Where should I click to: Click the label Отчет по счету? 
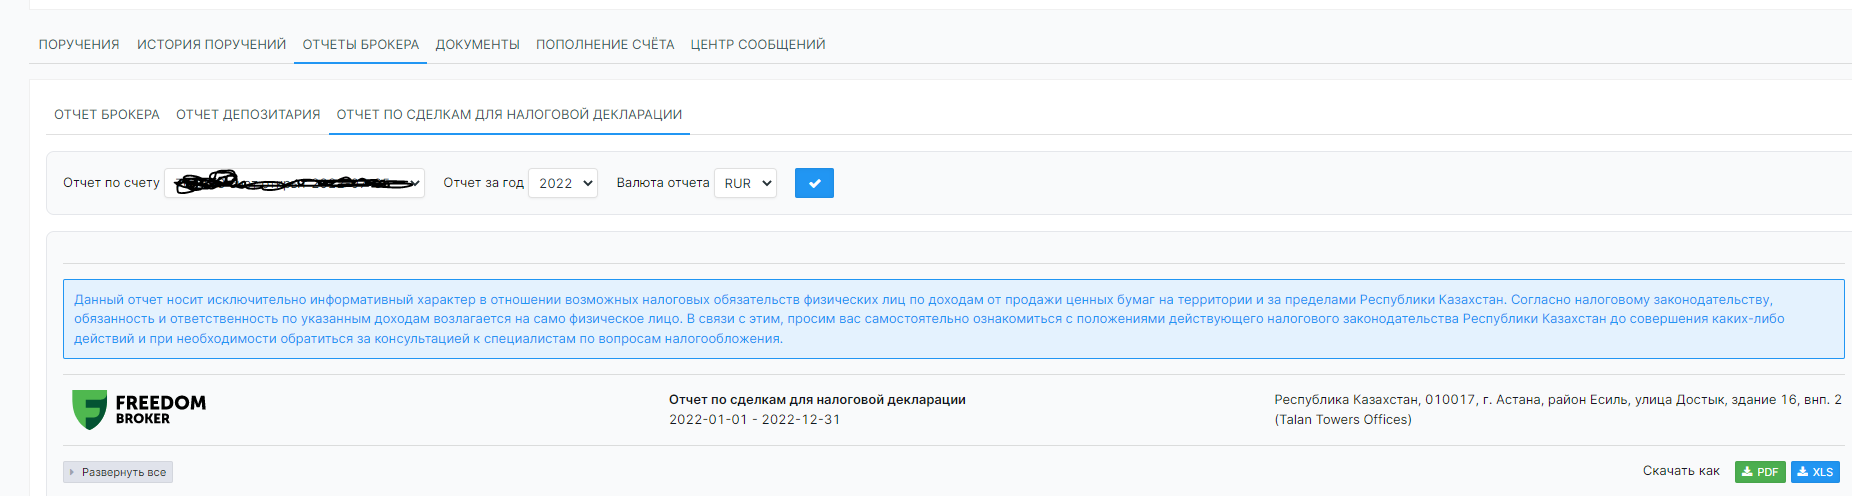(111, 183)
